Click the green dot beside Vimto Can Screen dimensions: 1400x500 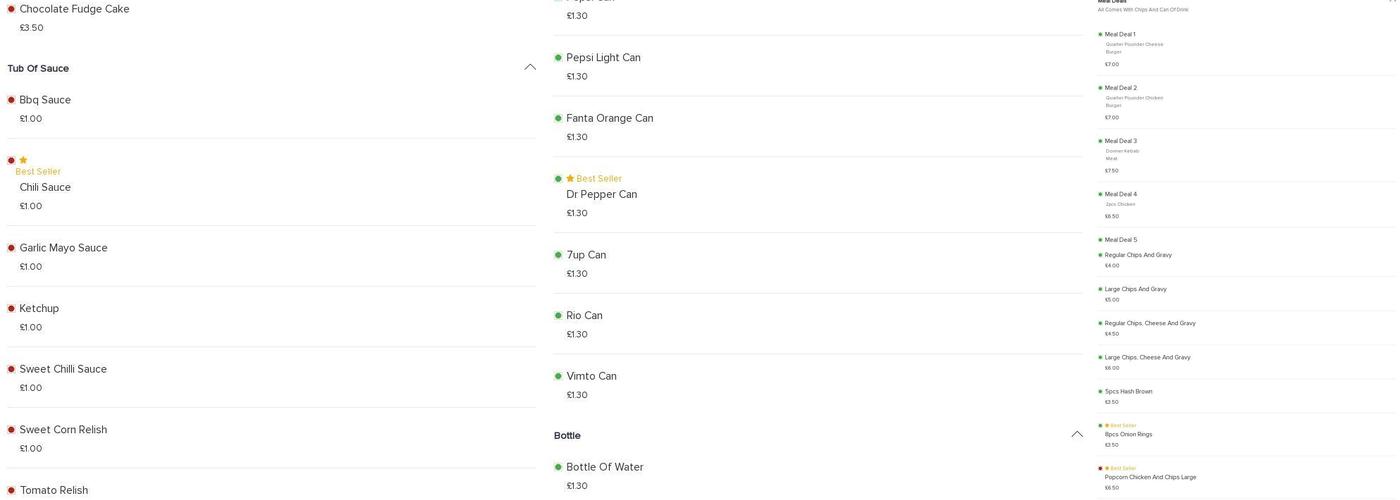[558, 376]
